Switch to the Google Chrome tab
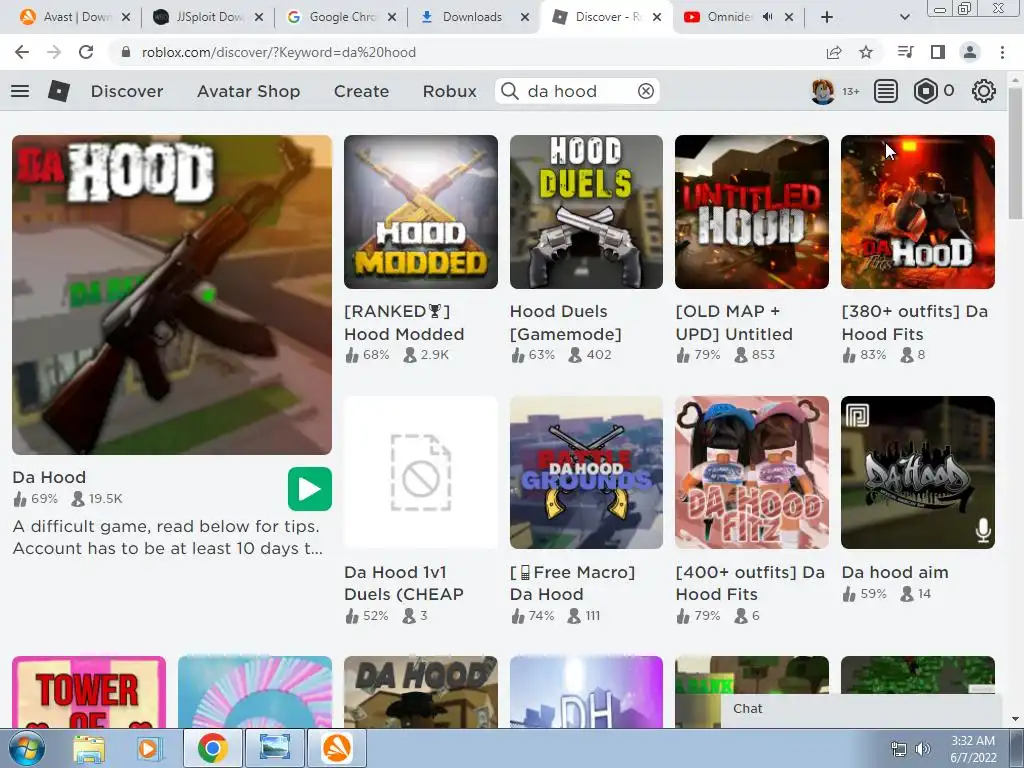Screen dimensions: 1024x768 (341, 17)
